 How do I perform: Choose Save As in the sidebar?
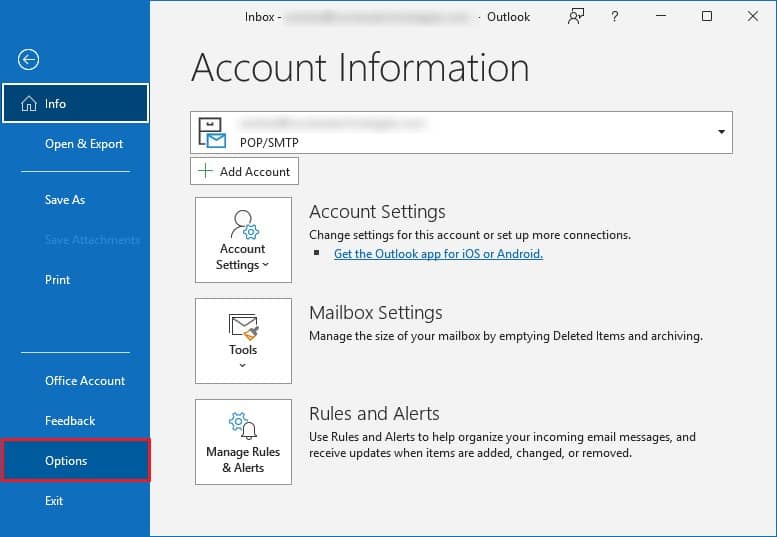click(x=64, y=200)
